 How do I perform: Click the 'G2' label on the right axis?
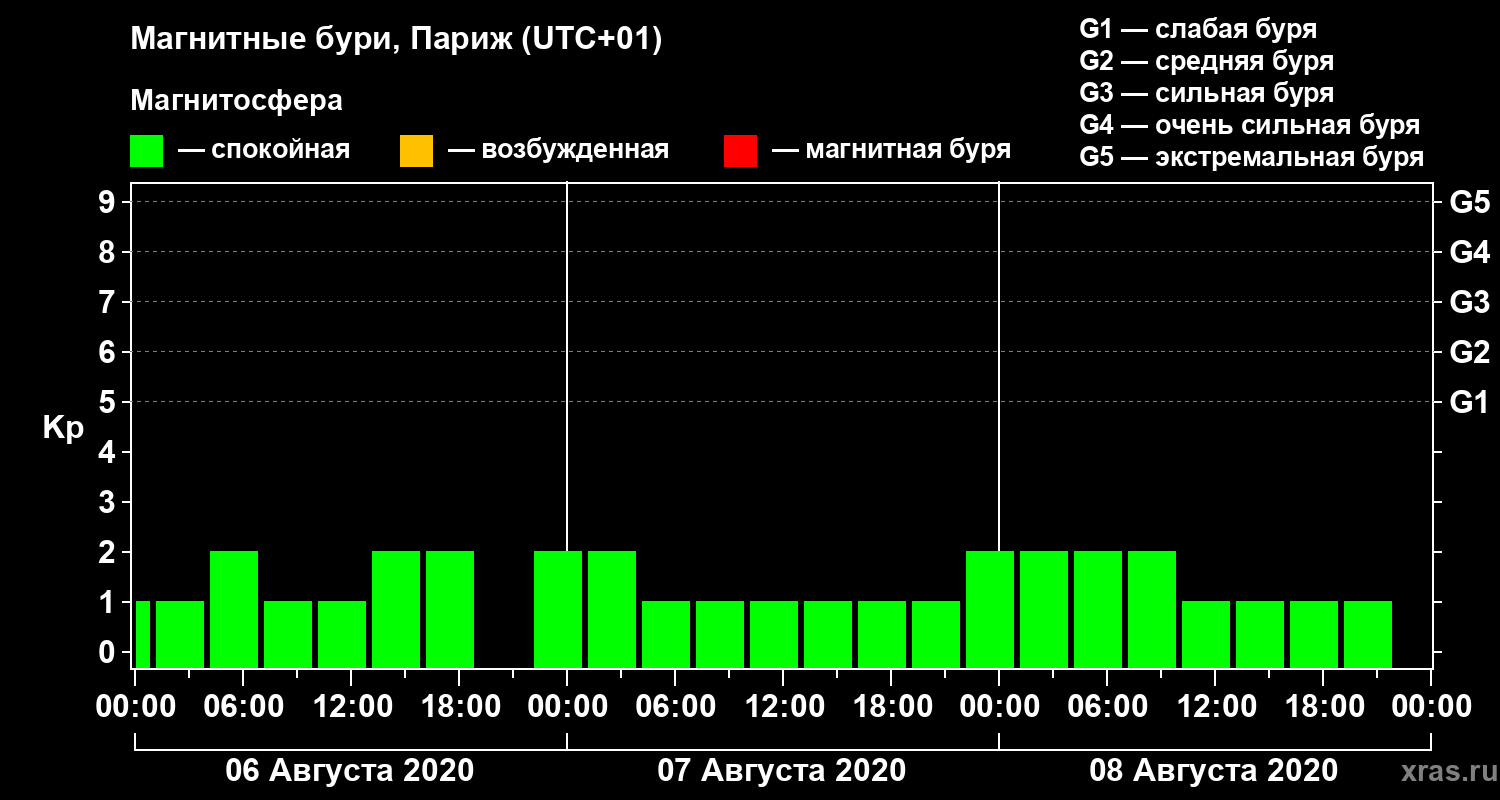click(1469, 352)
